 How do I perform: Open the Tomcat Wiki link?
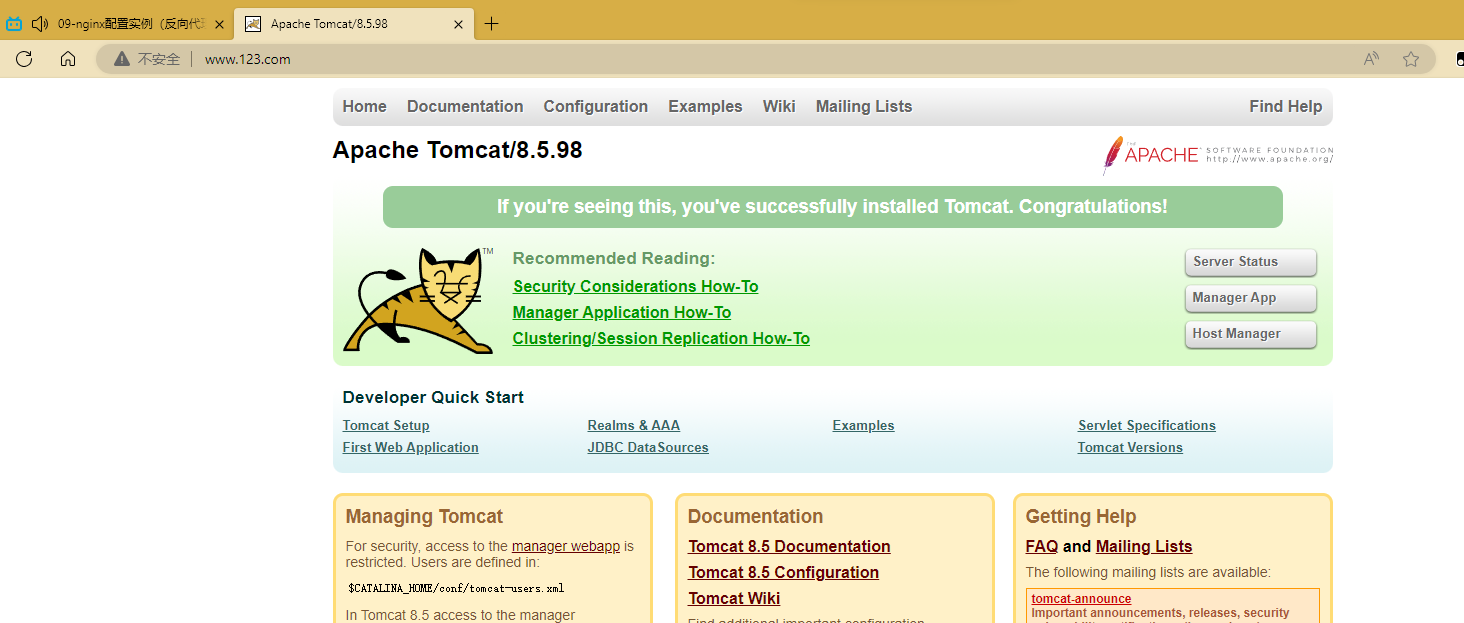coord(734,598)
